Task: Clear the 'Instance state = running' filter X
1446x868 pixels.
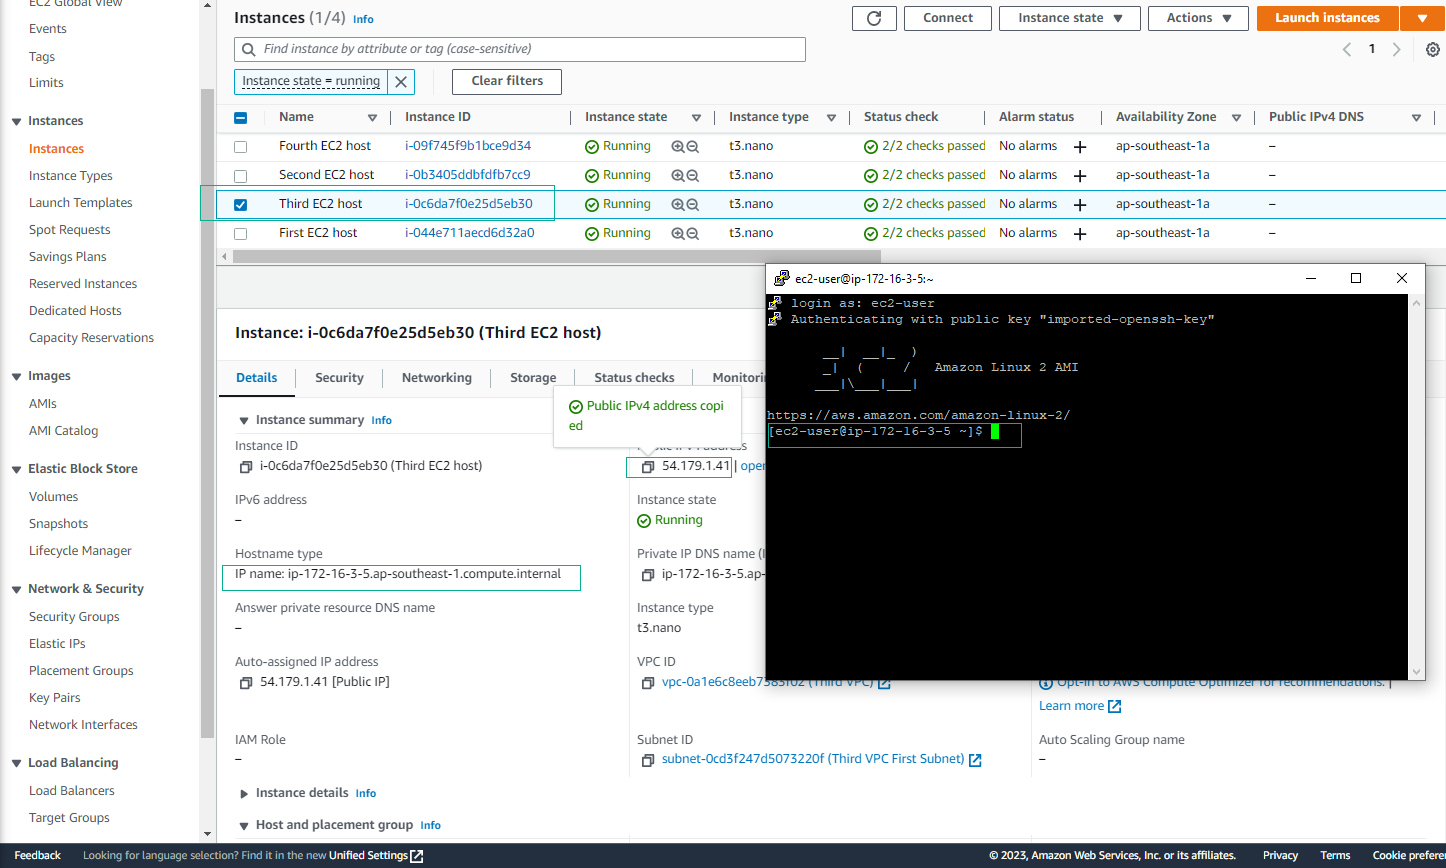Action: point(401,81)
